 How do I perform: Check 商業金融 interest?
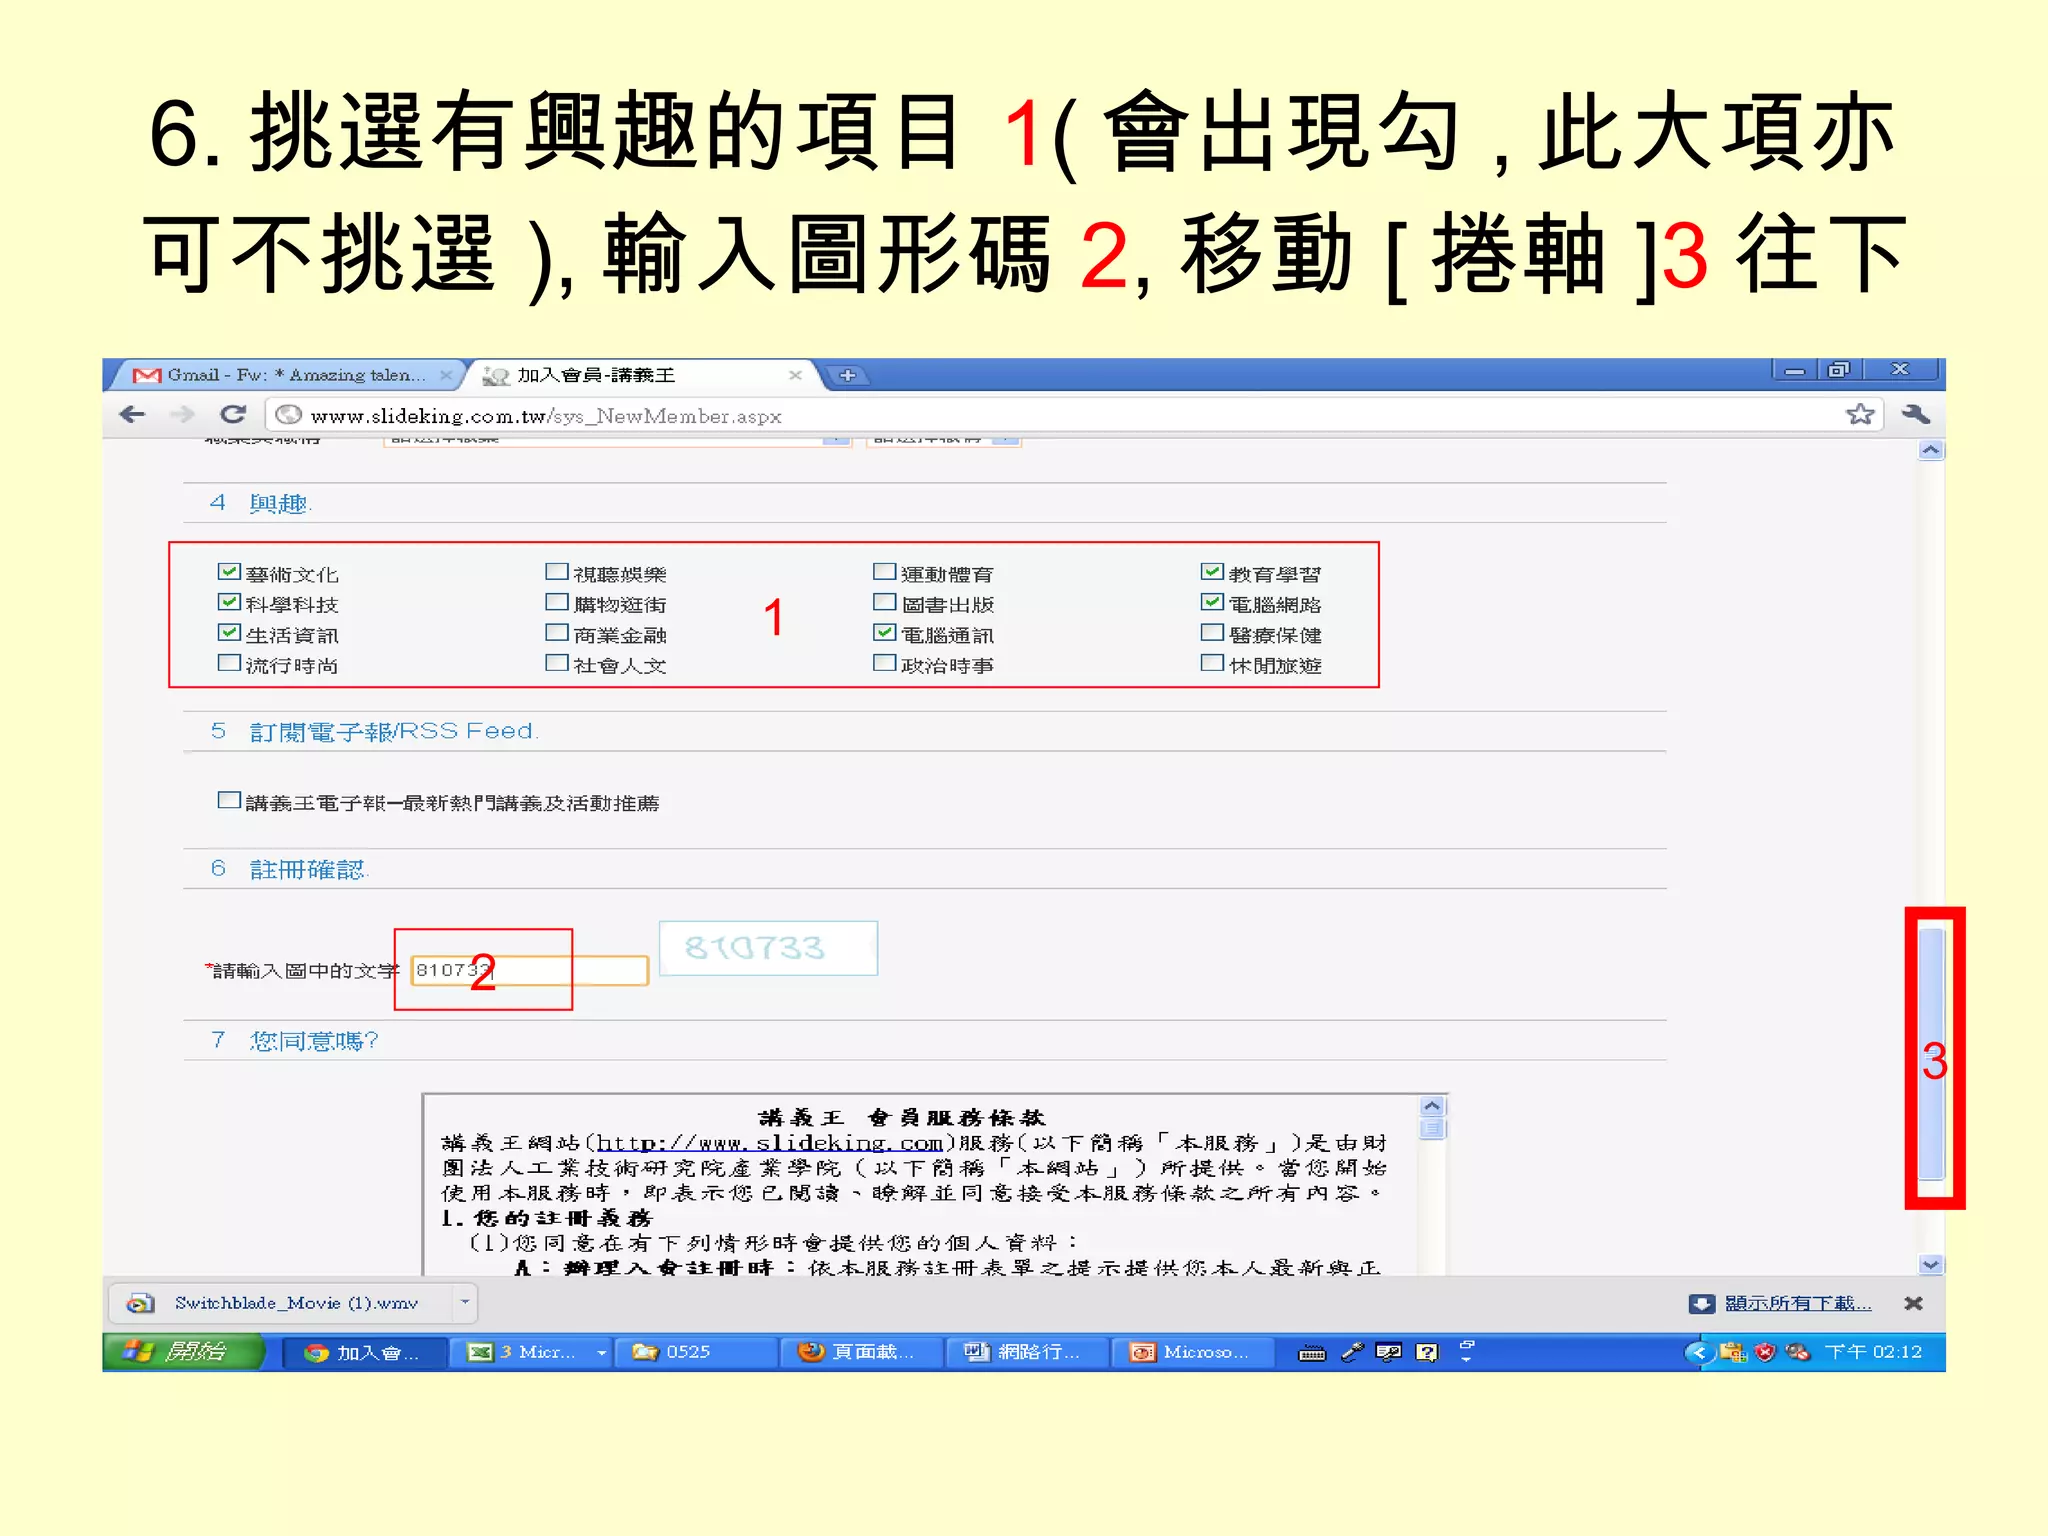pyautogui.click(x=557, y=633)
